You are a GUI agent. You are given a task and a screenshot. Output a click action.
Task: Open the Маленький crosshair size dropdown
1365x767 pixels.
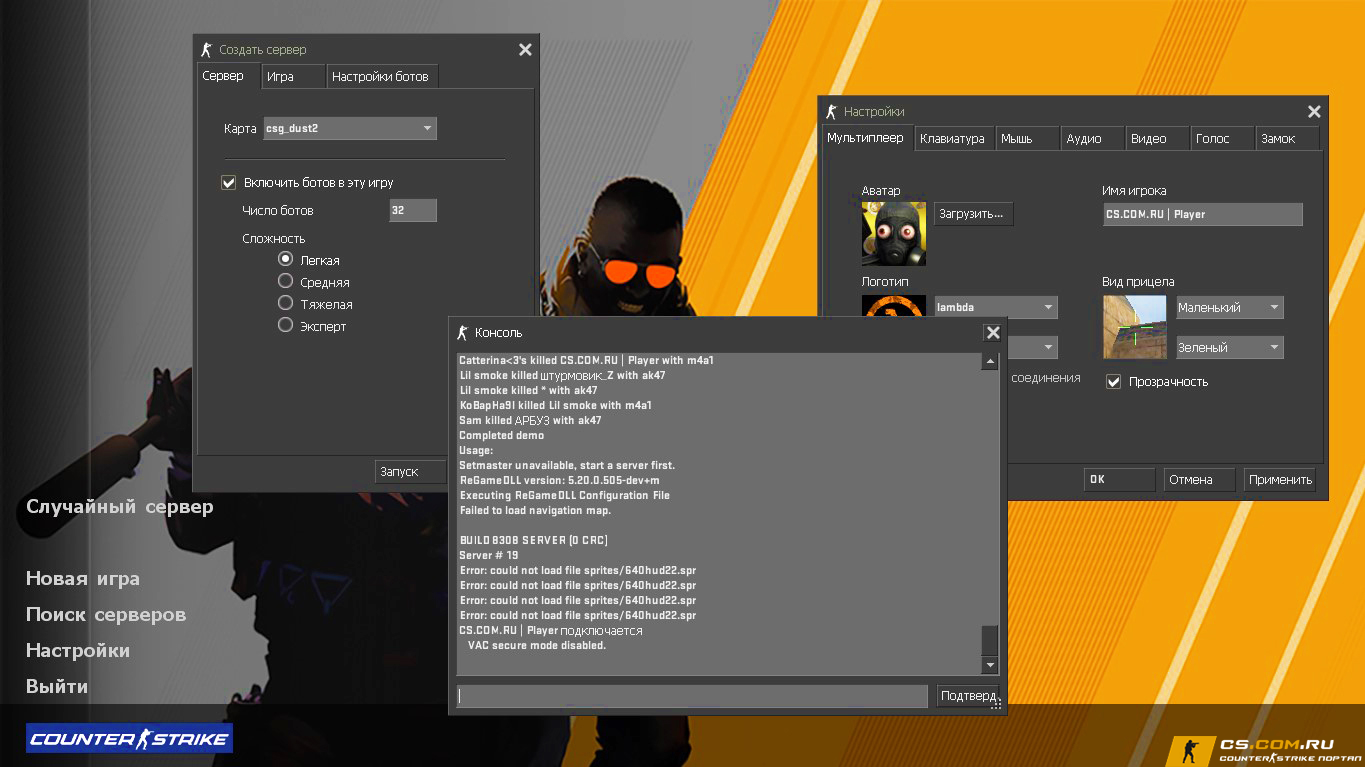pos(1230,307)
